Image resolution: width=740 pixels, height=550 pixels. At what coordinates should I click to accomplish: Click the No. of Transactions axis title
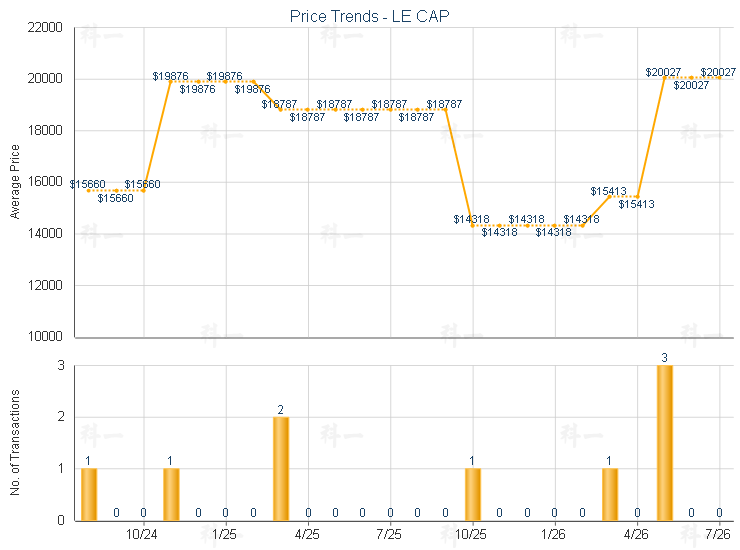[x=15, y=442]
